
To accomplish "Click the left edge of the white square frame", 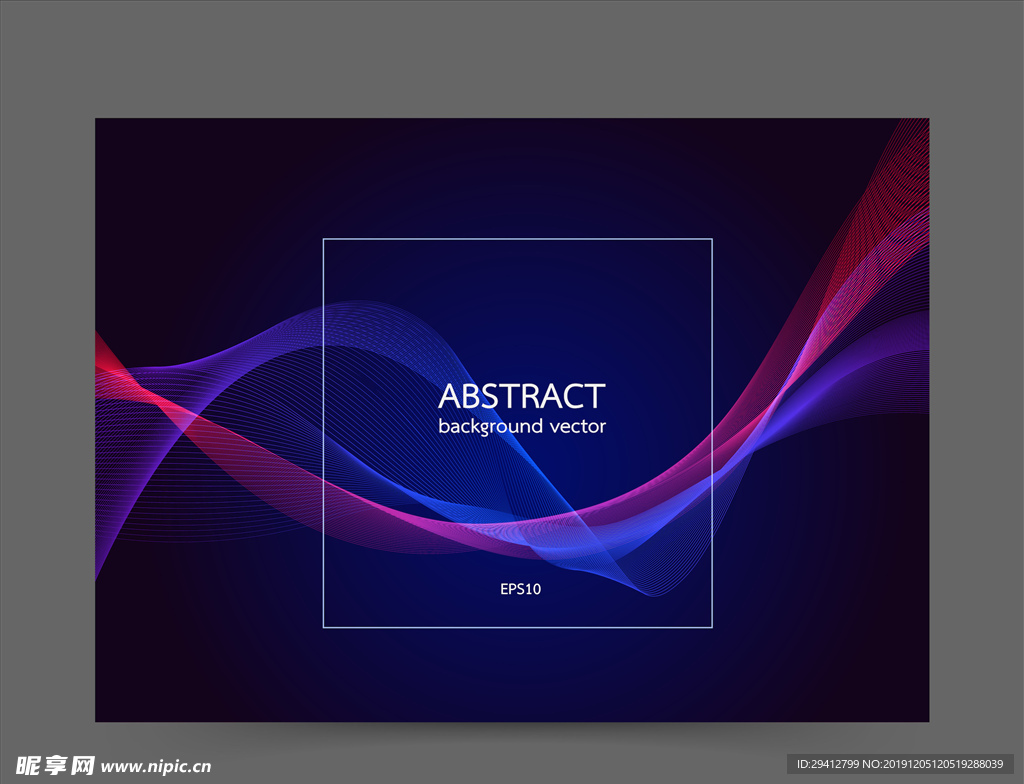I will tap(323, 430).
